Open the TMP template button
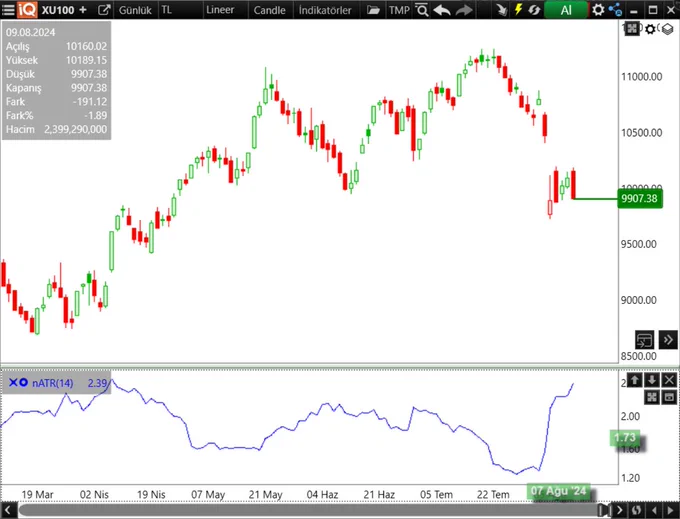 coord(399,10)
